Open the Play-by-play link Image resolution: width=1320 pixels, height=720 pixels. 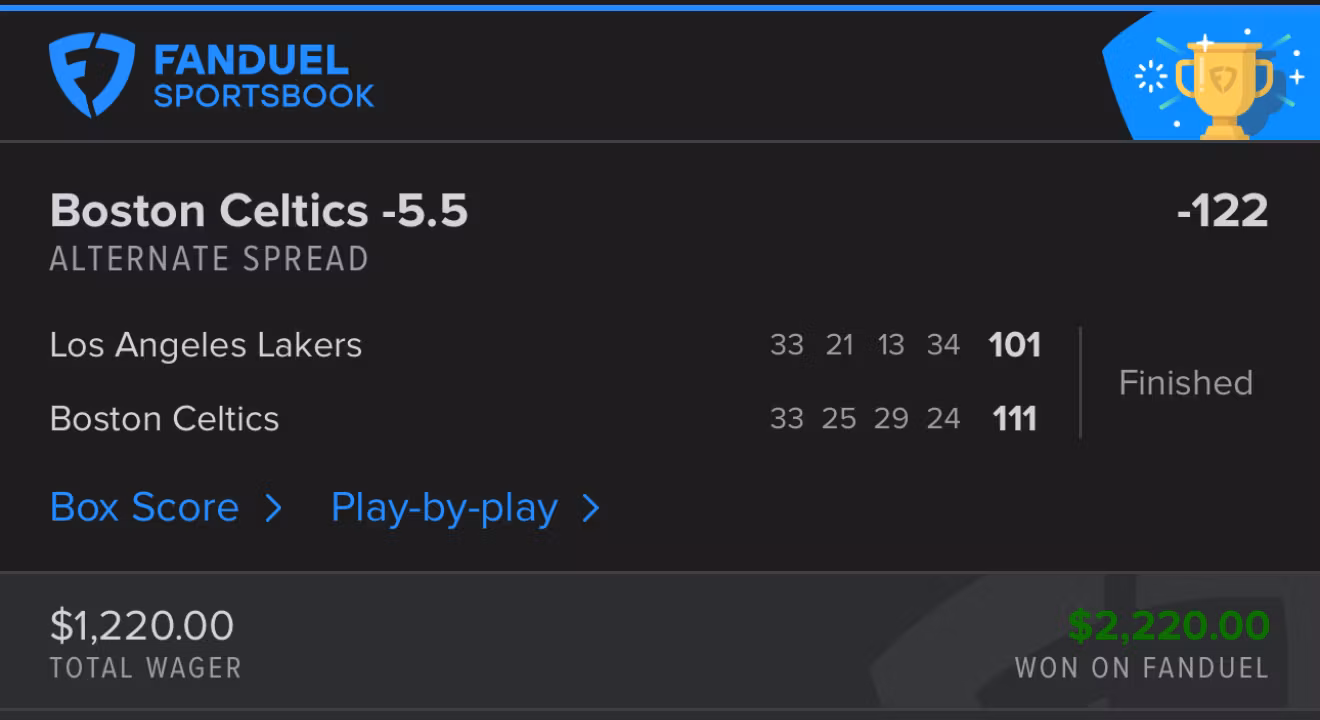(444, 508)
